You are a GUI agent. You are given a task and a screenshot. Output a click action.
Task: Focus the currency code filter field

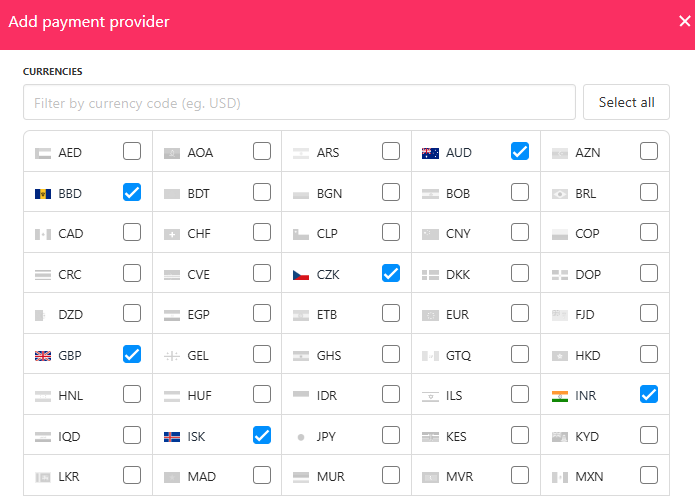pos(299,102)
